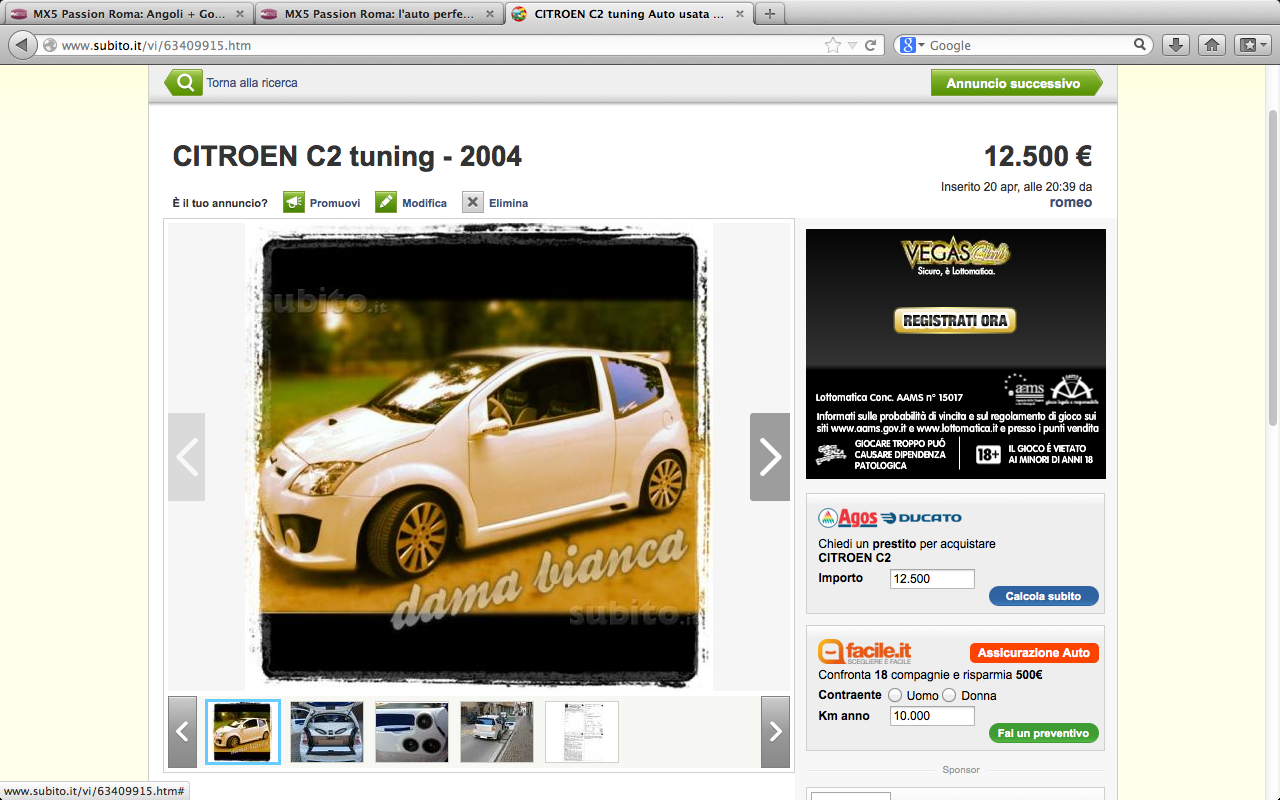The height and width of the screenshot is (800, 1280).
Task: Select the open trunk thumbnail
Action: (x=327, y=732)
